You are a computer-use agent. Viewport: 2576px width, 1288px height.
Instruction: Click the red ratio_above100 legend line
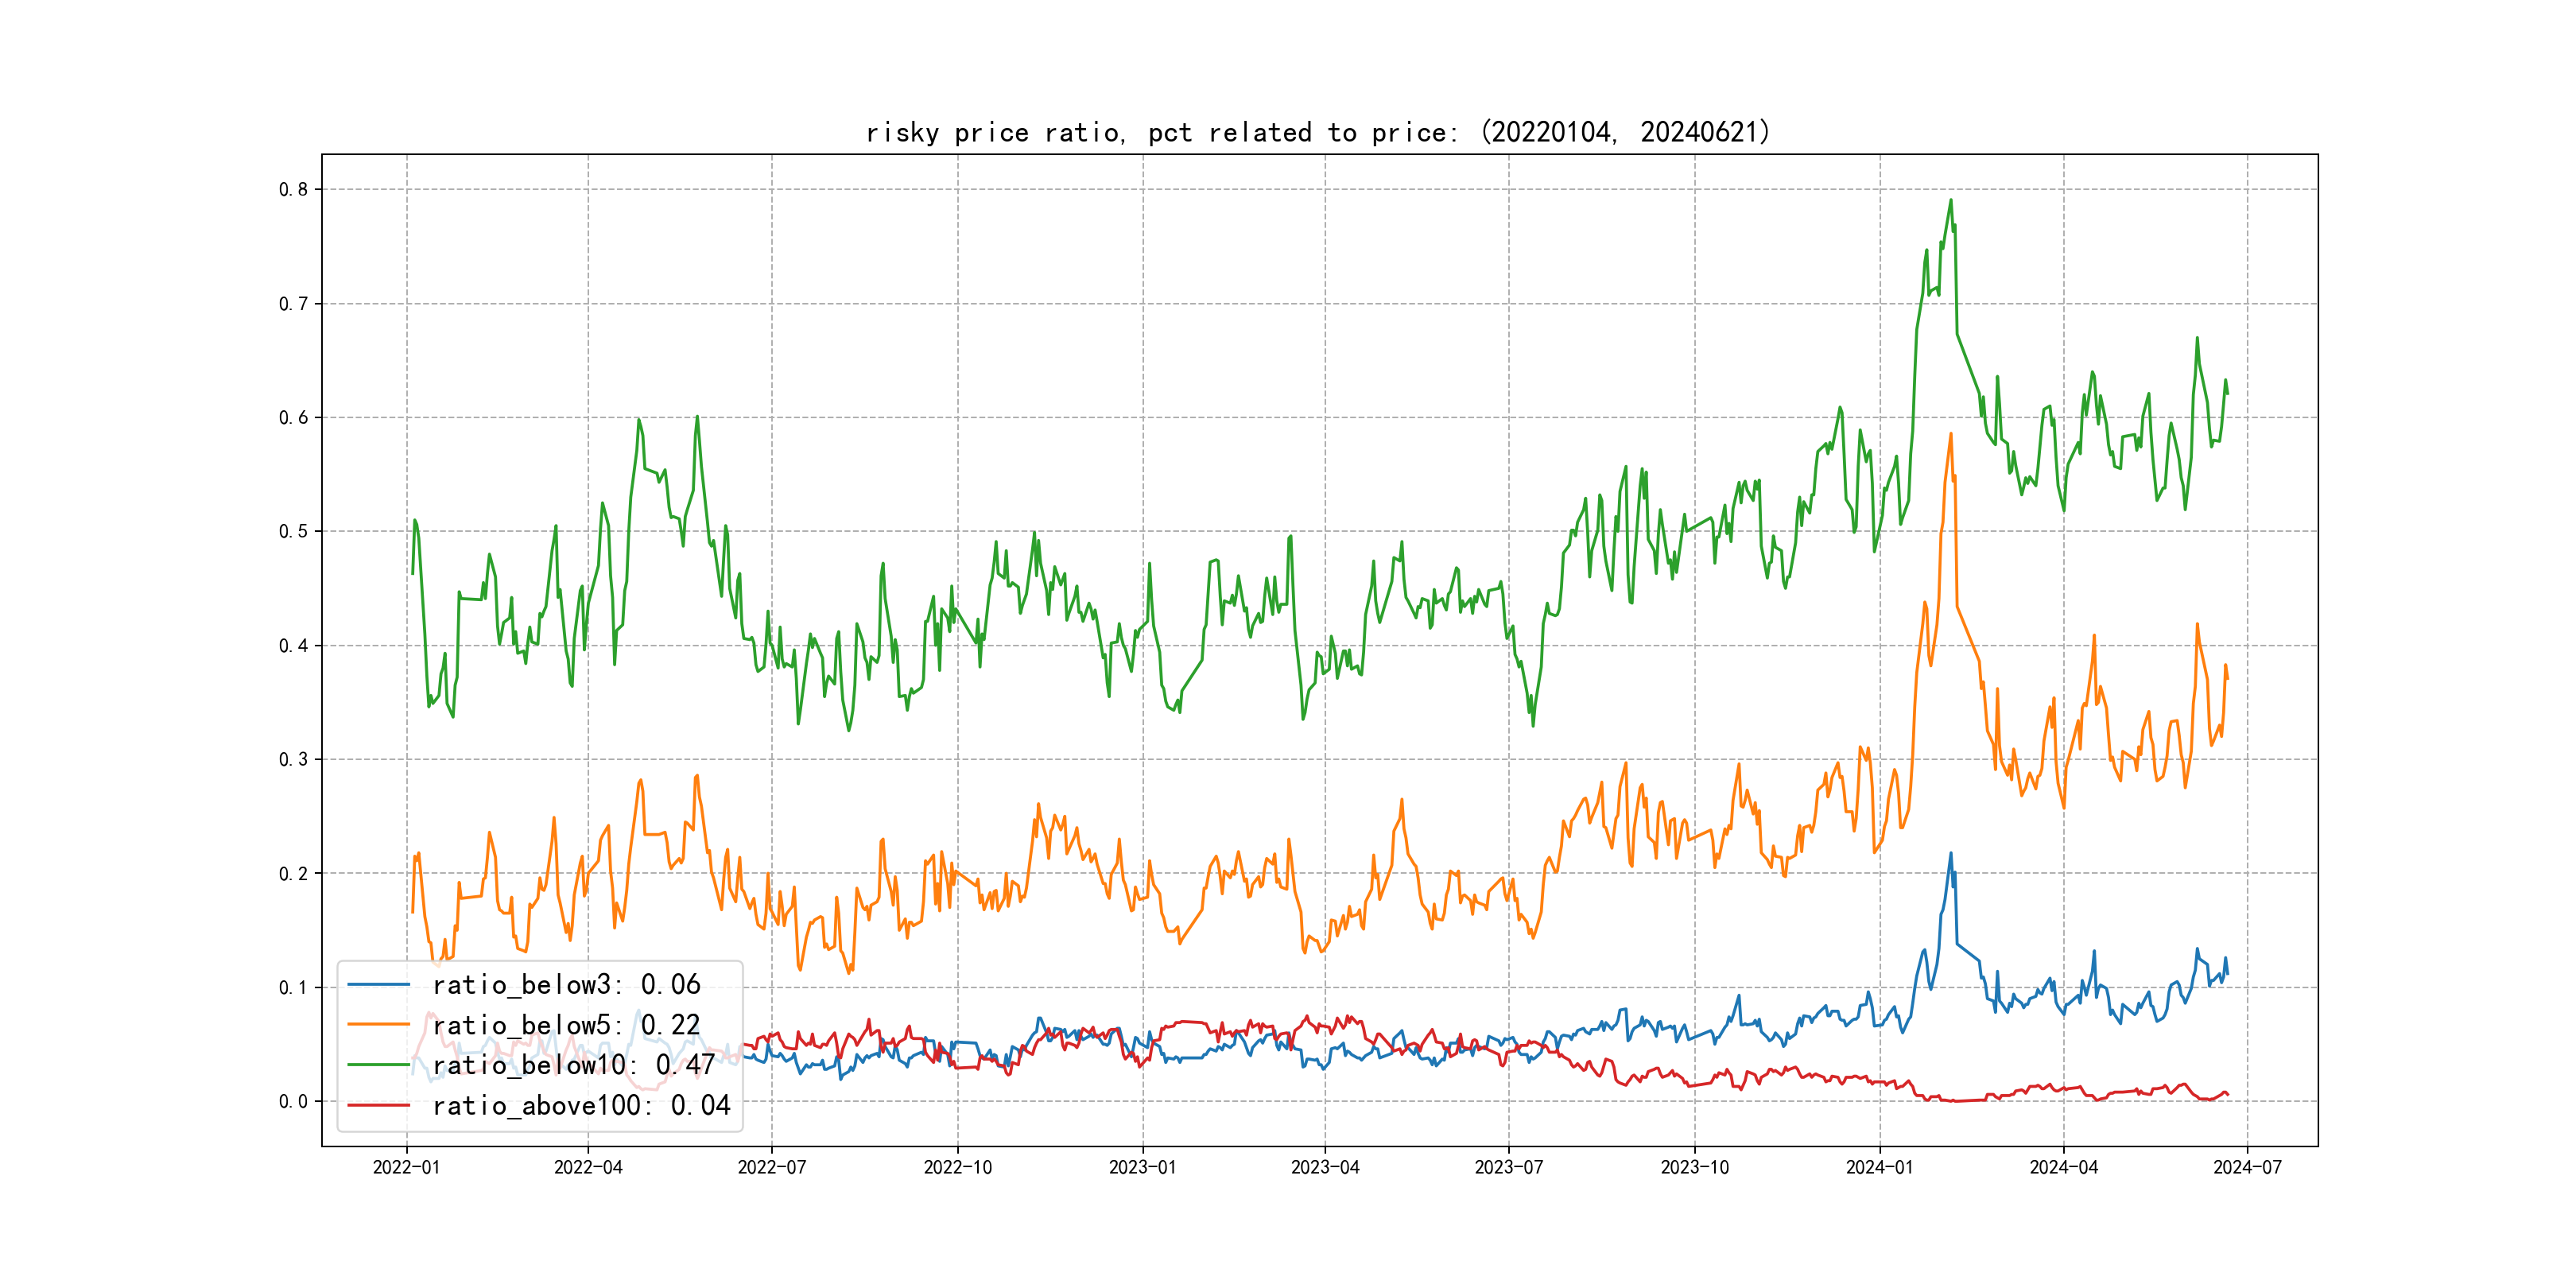point(378,1105)
